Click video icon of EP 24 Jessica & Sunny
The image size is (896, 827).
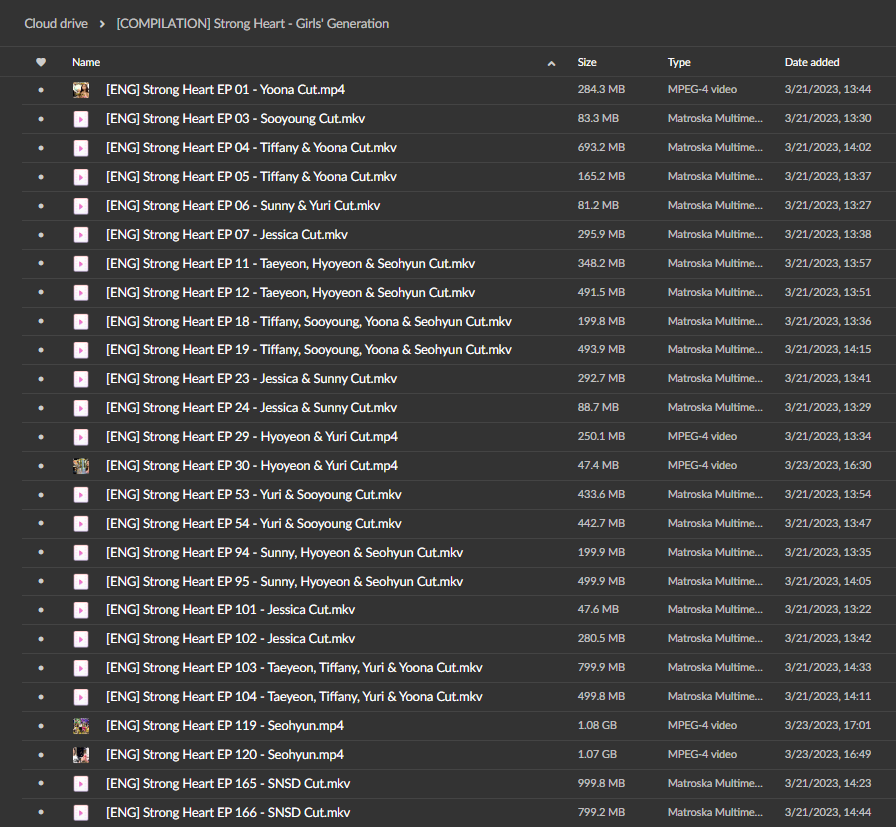(x=81, y=408)
